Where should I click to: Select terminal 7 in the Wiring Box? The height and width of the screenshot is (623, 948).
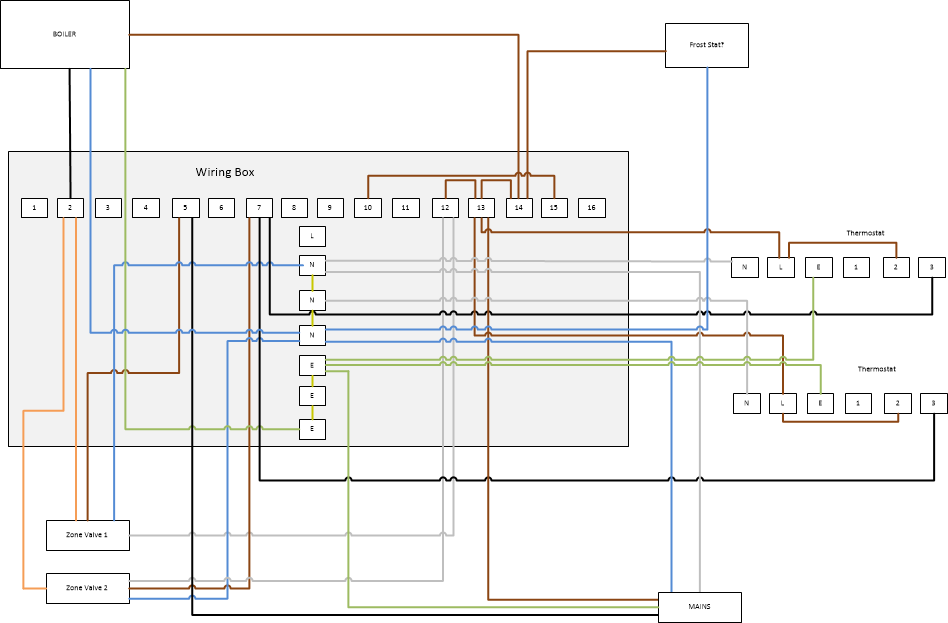point(259,208)
